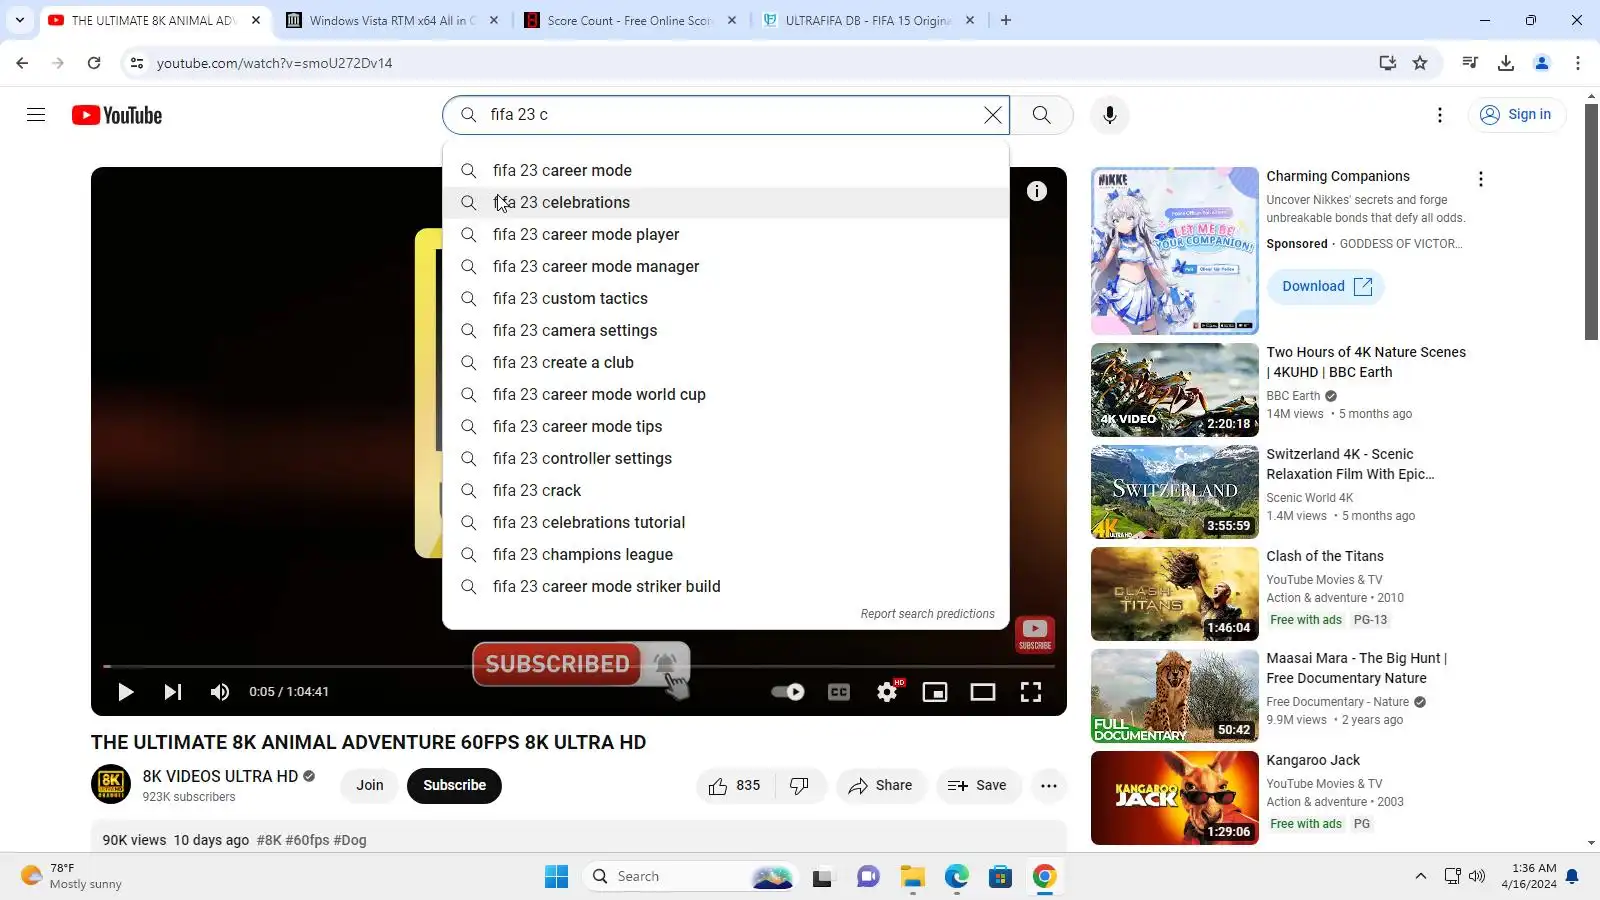Open Chrome profile icon
The height and width of the screenshot is (900, 1600).
click(x=1542, y=63)
